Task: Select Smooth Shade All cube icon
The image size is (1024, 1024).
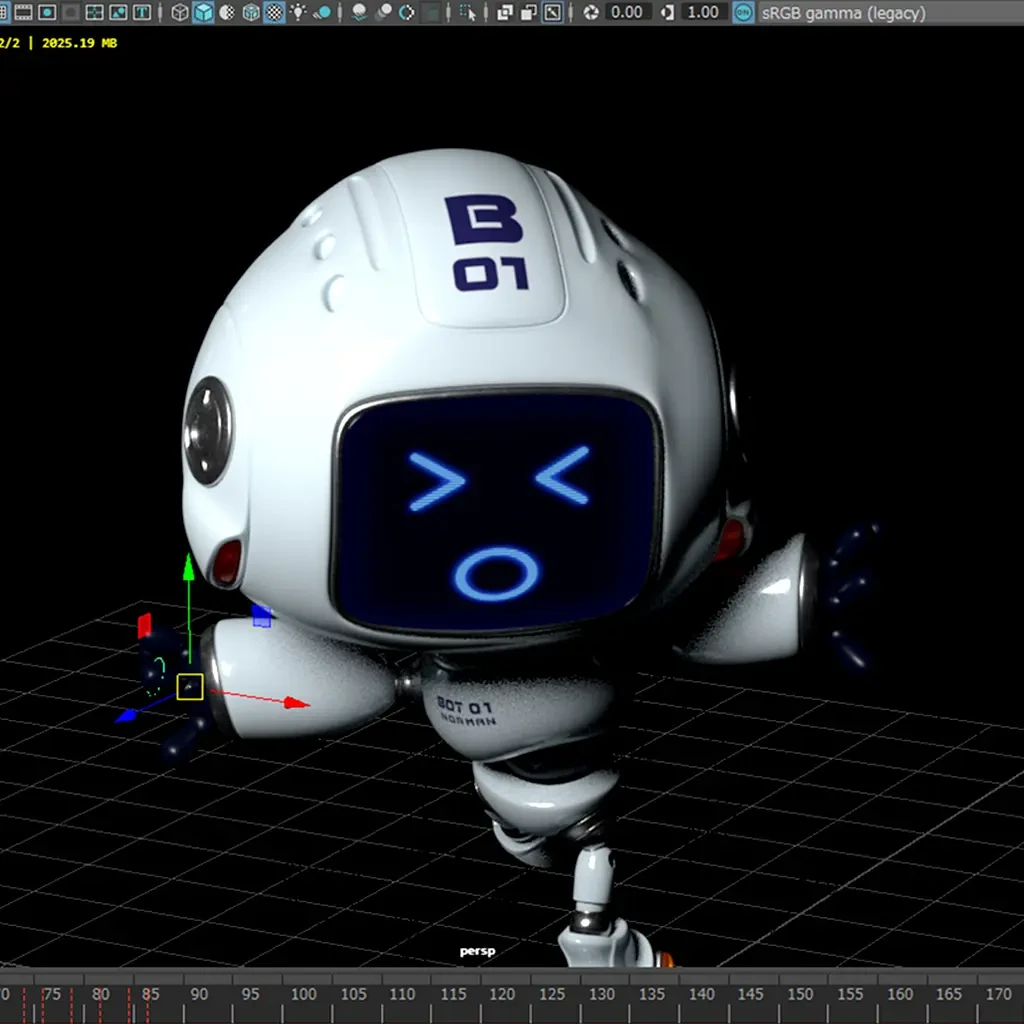Action: click(x=203, y=12)
